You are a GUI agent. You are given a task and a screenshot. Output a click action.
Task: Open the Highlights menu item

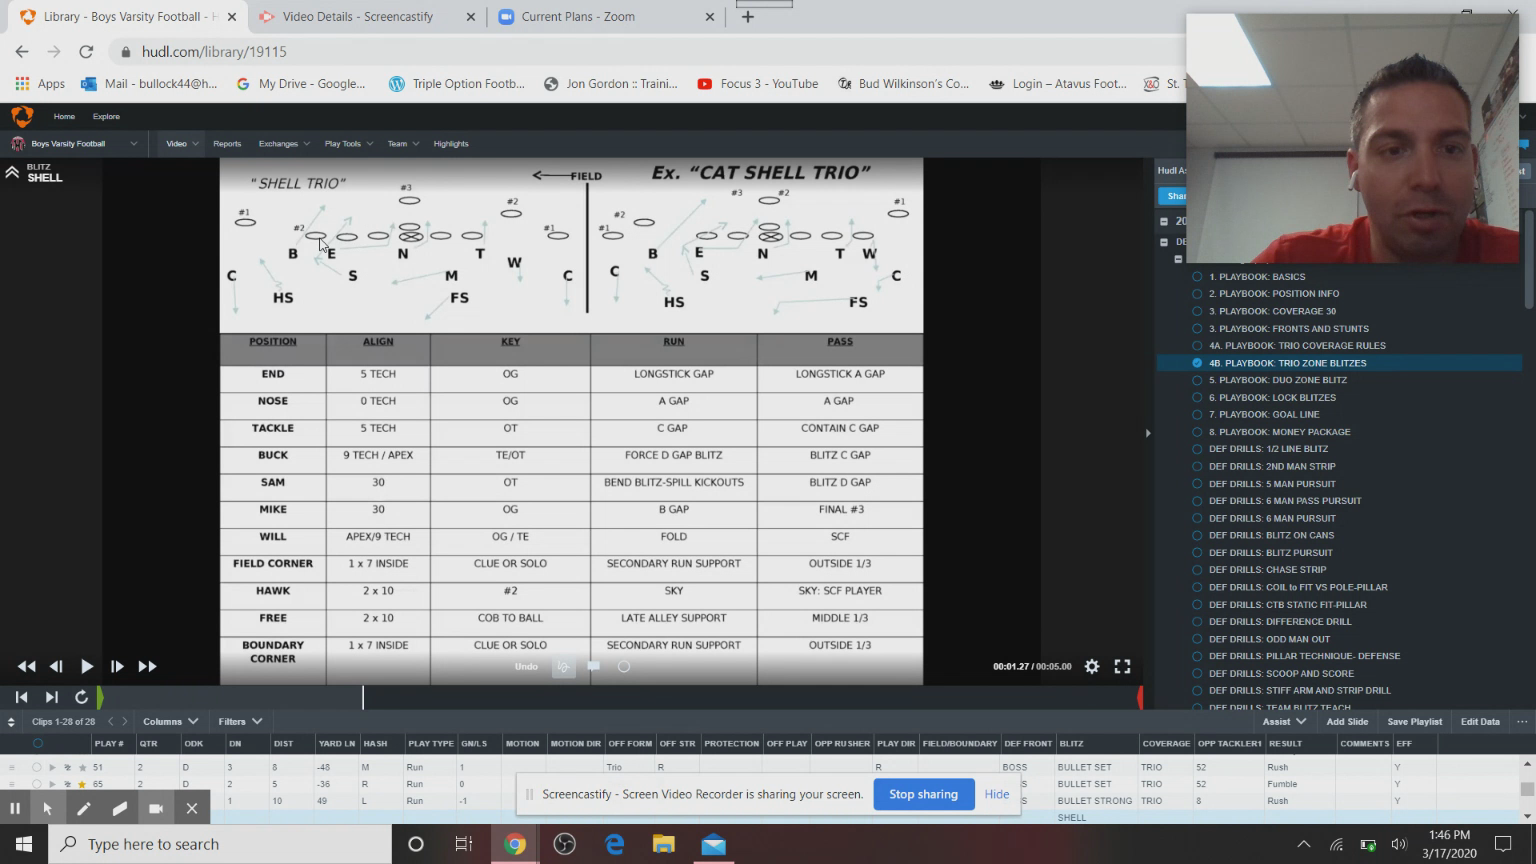(x=451, y=144)
